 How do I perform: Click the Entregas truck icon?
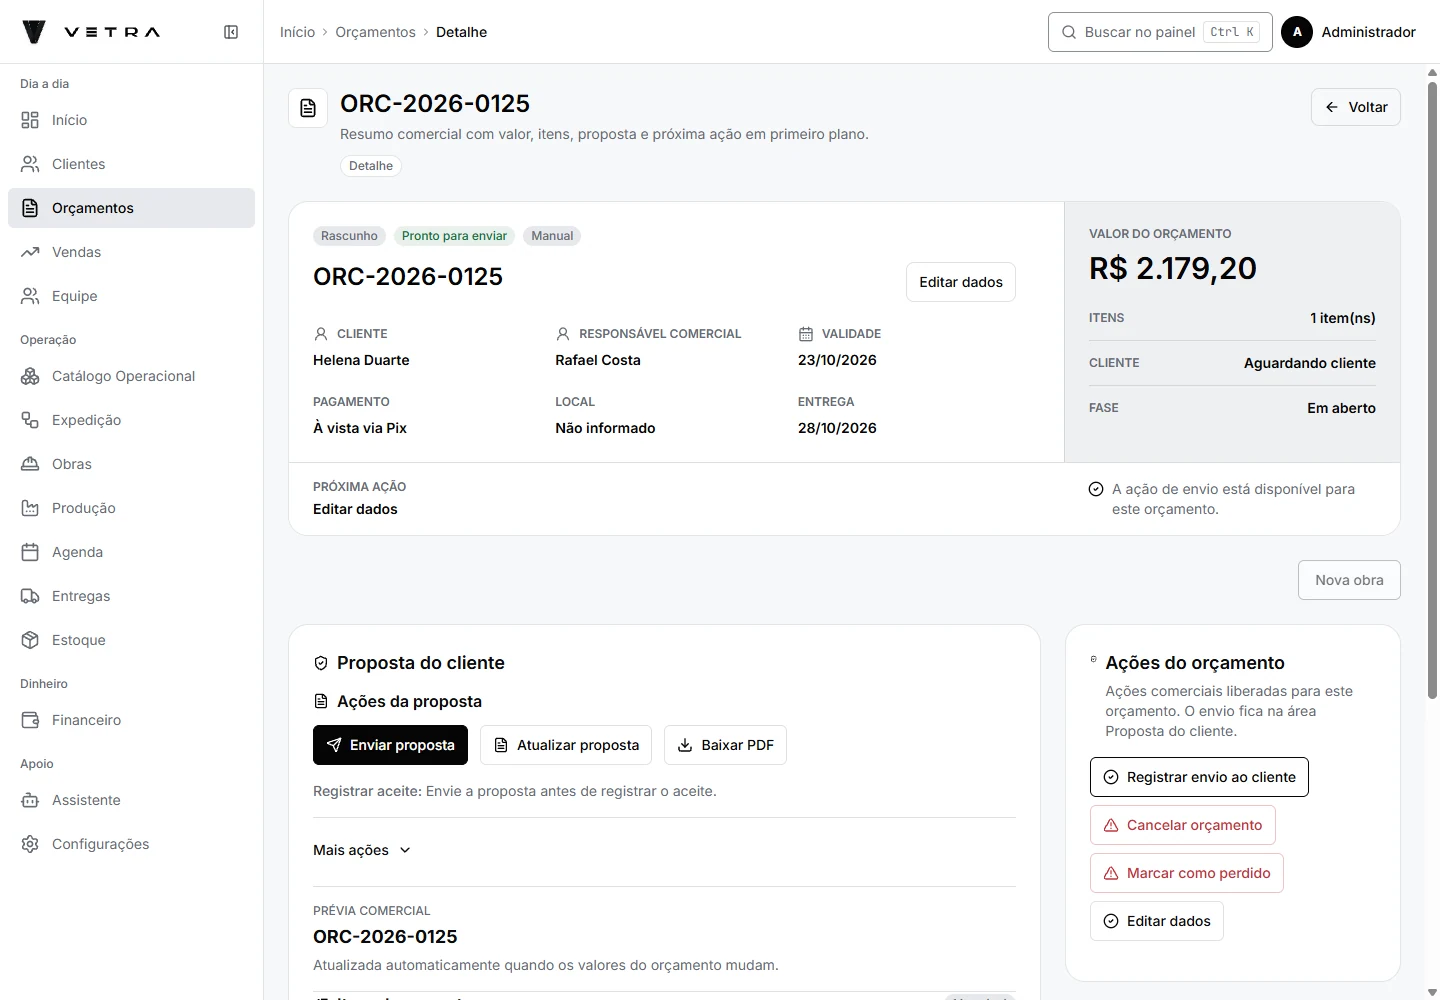pos(30,596)
